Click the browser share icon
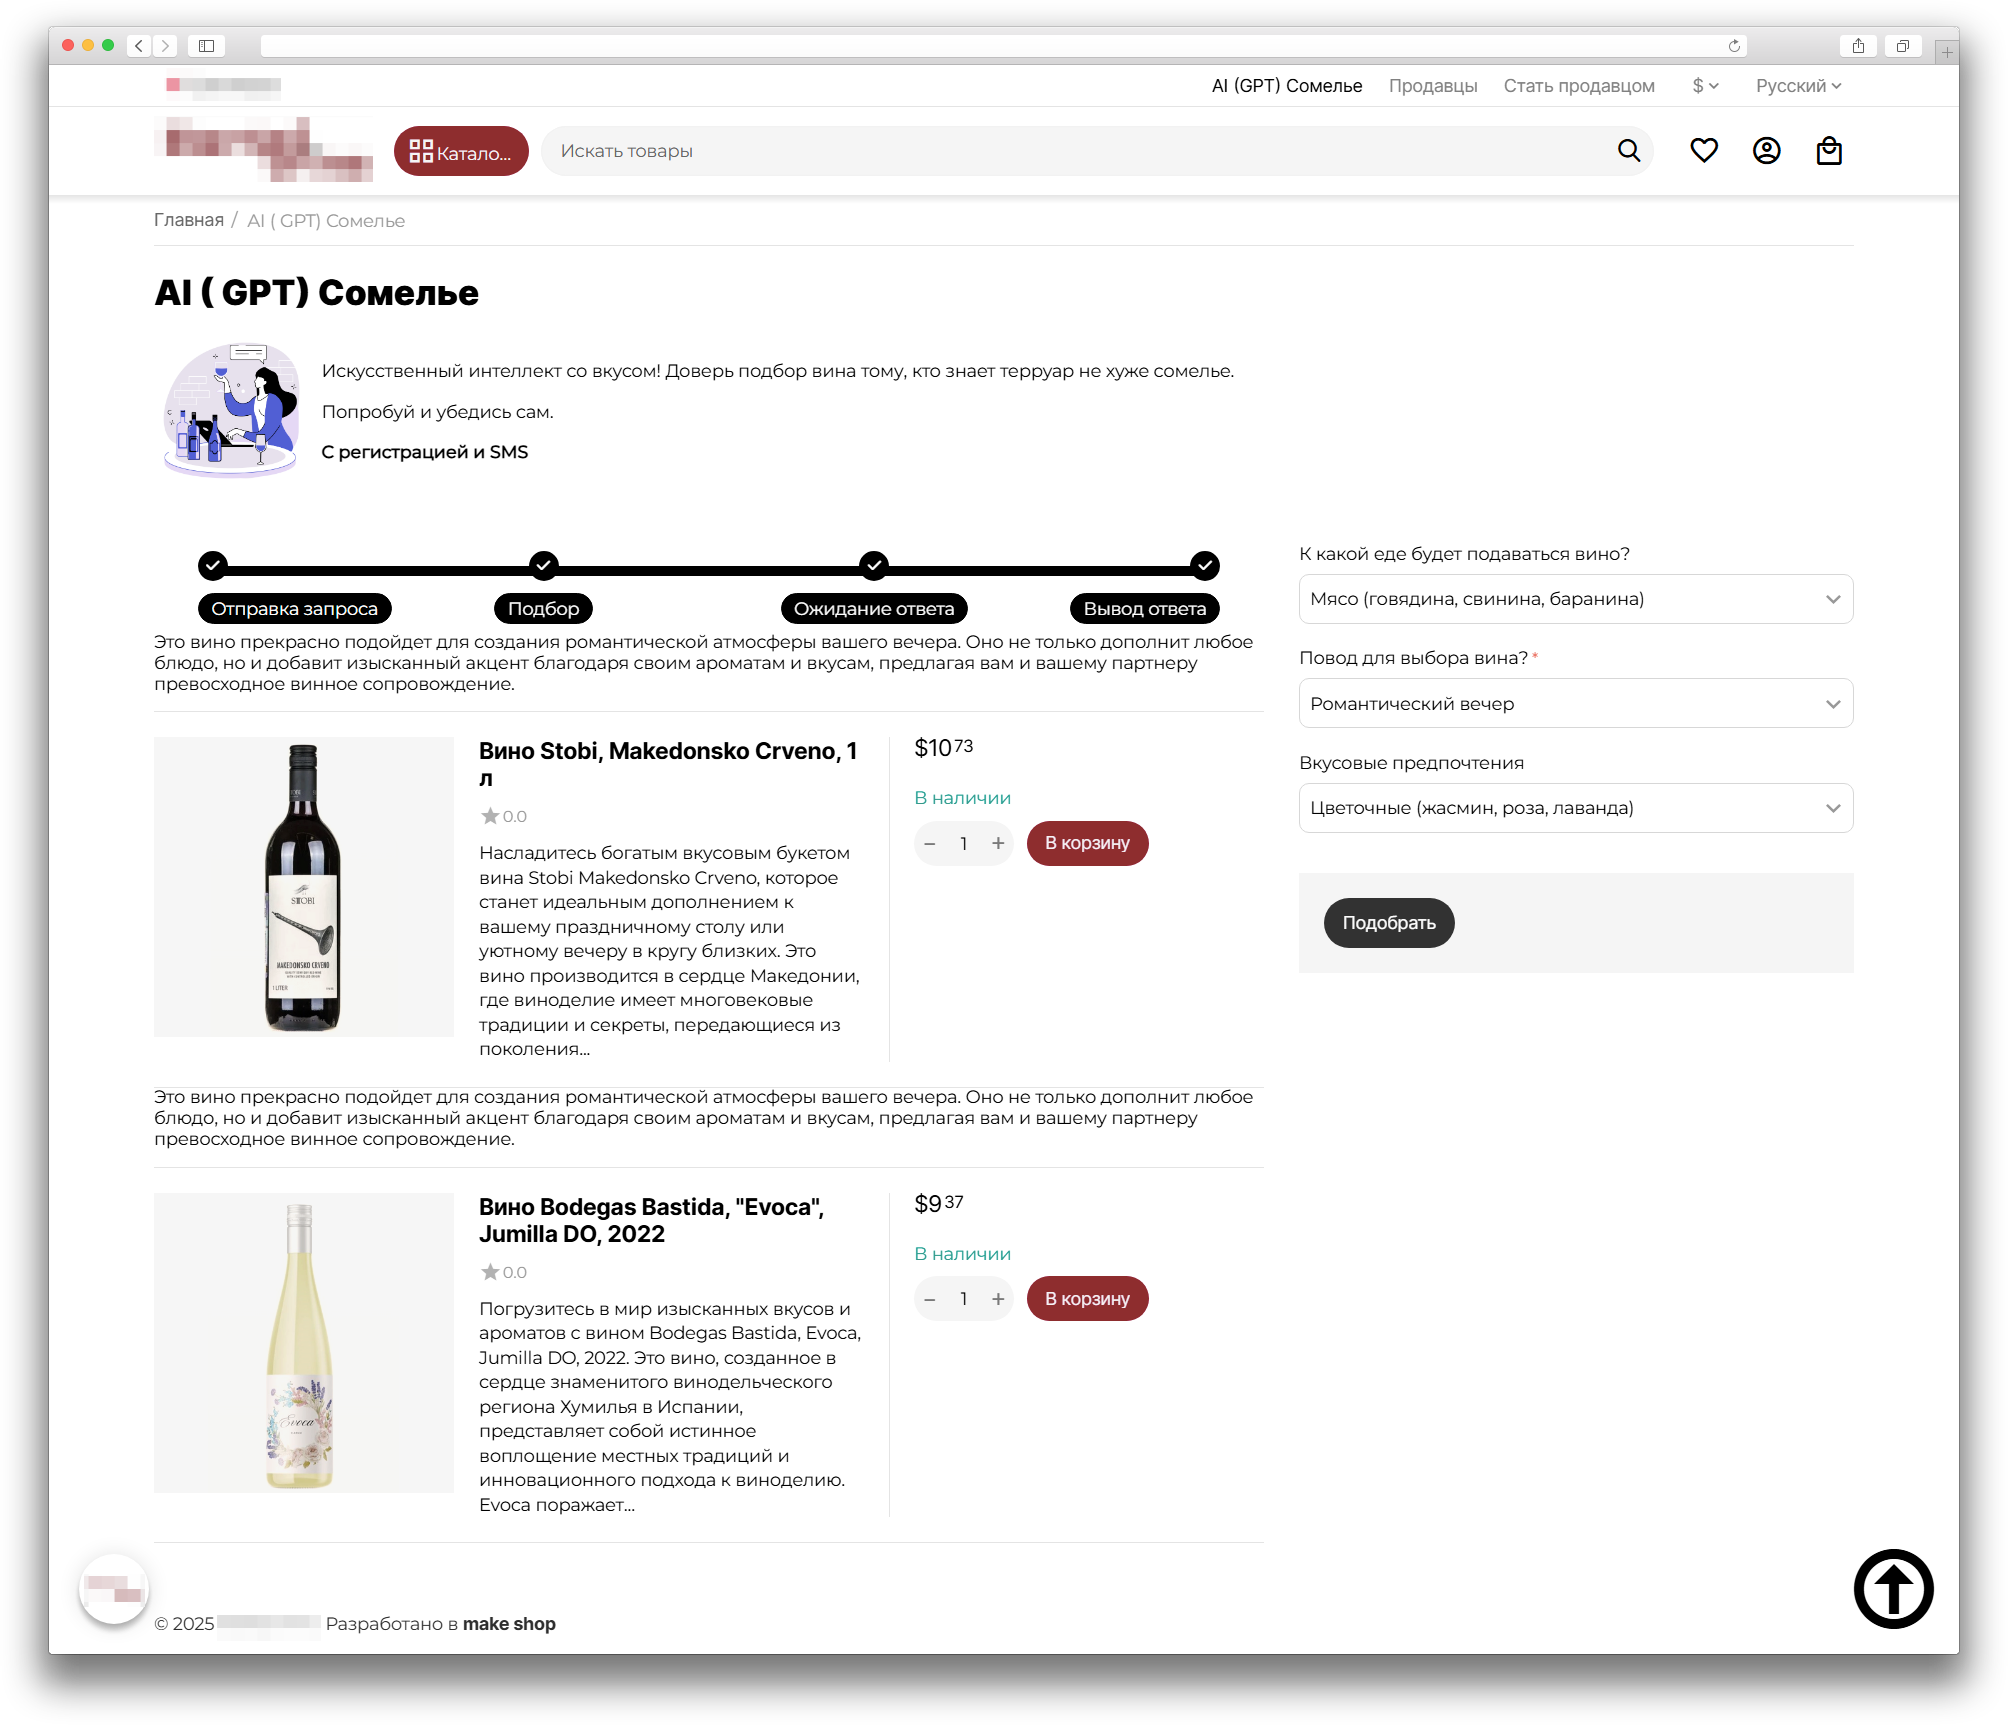2008x1725 pixels. point(1858,46)
